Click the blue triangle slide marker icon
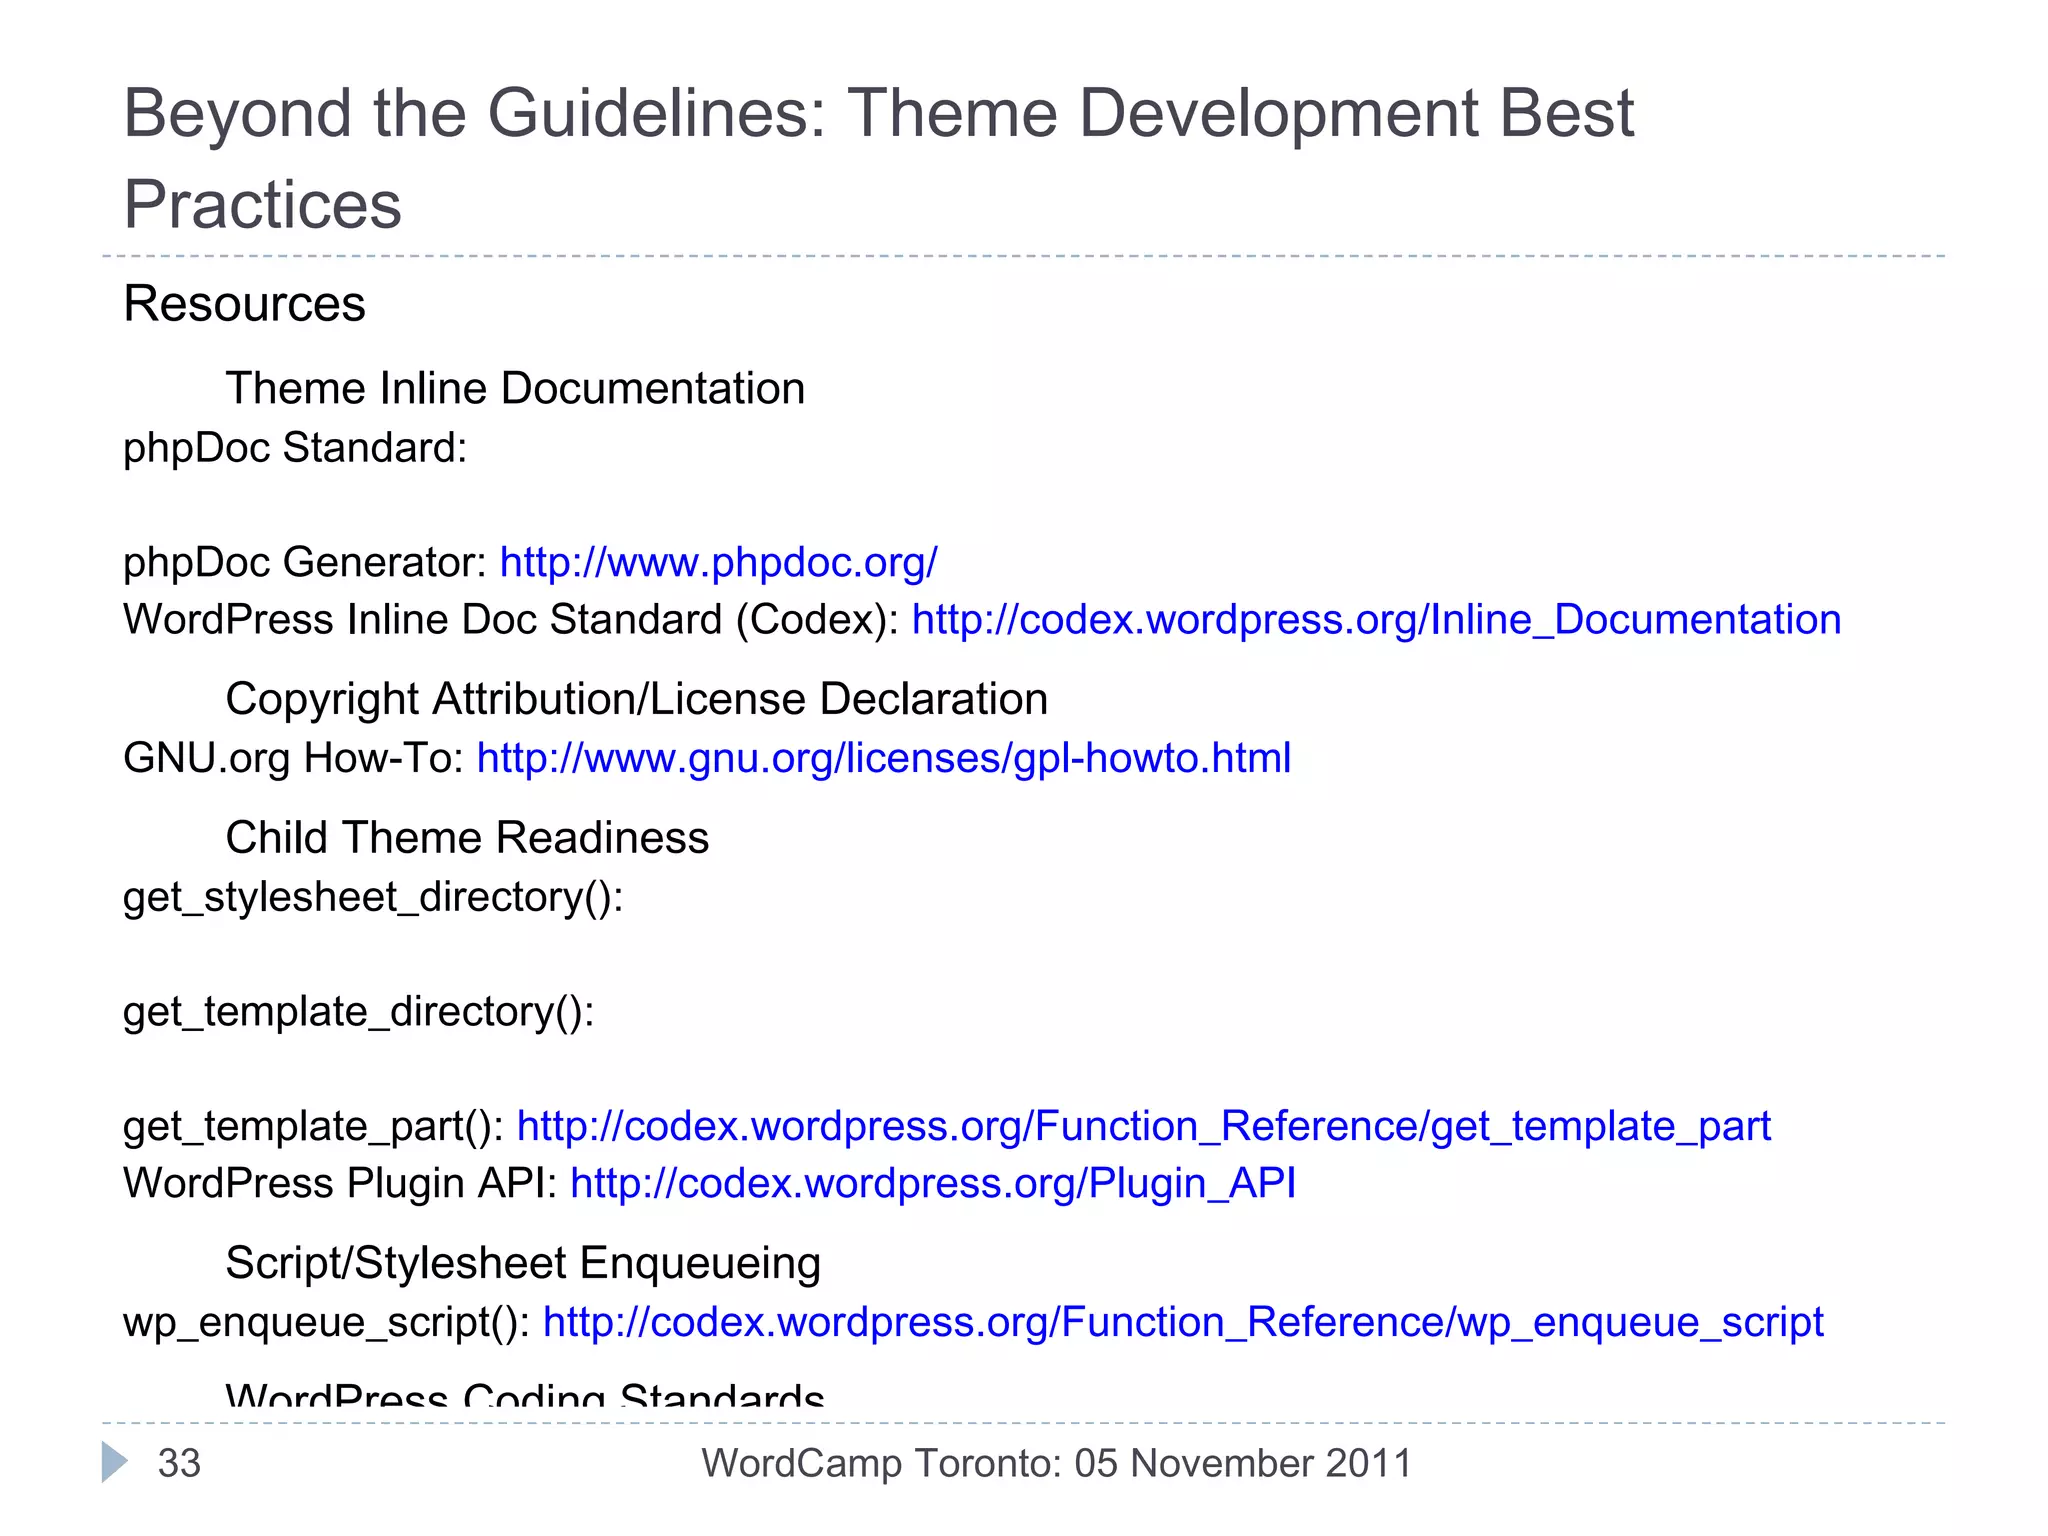Image resolution: width=2048 pixels, height=1536 pixels. 115,1462
